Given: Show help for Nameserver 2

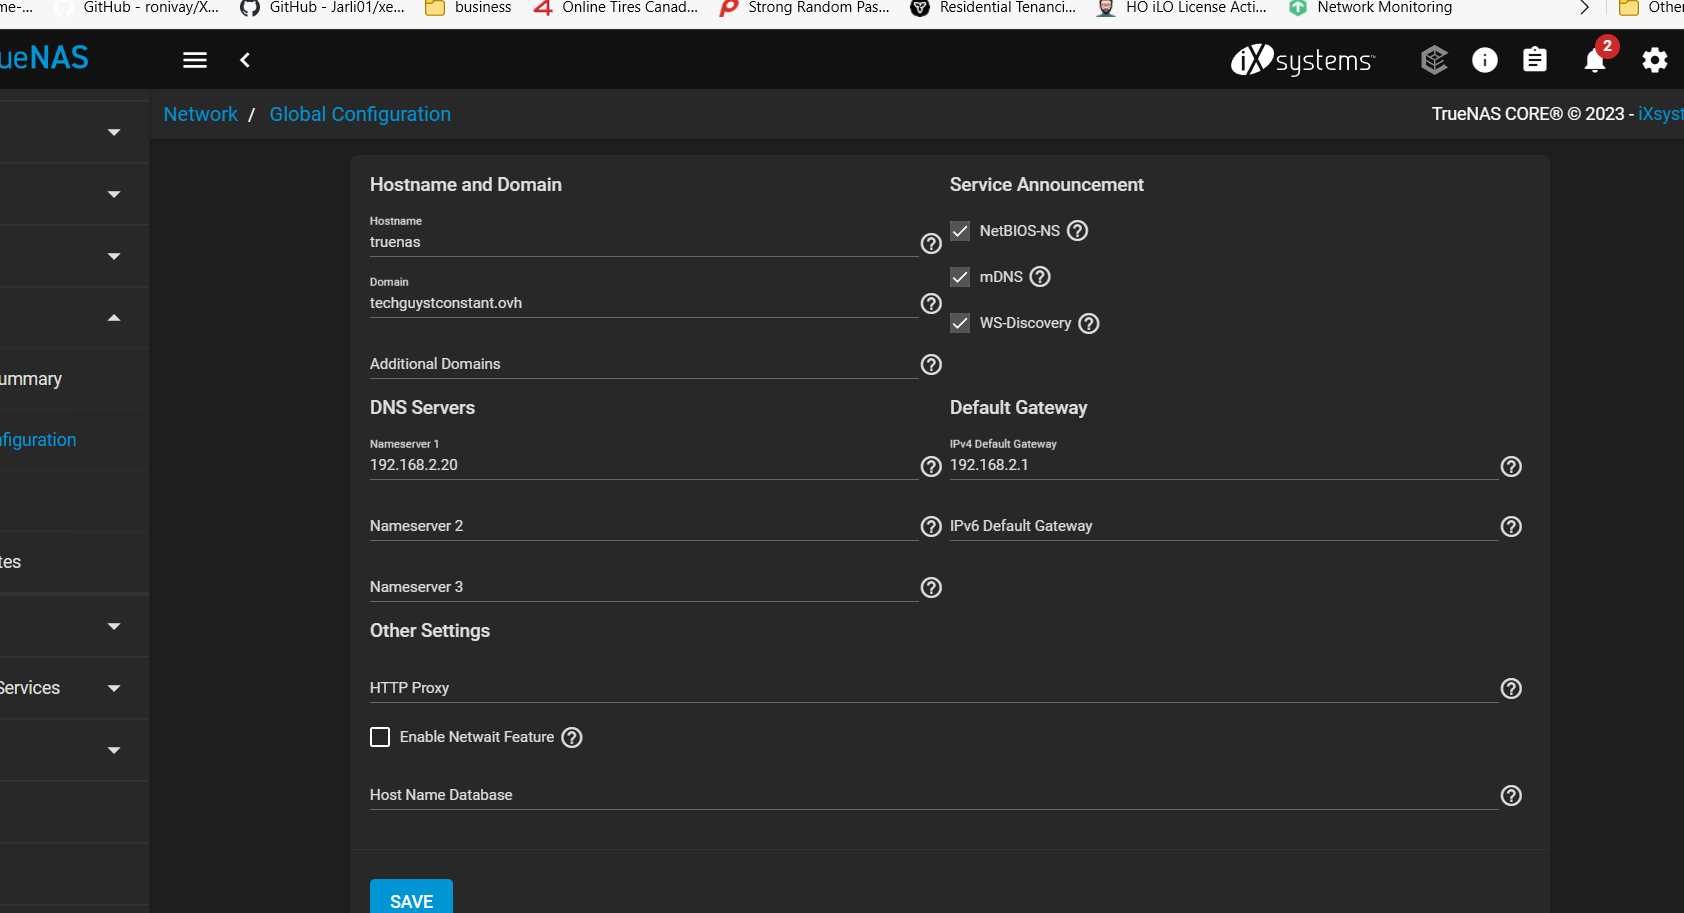Looking at the screenshot, I should point(931,526).
